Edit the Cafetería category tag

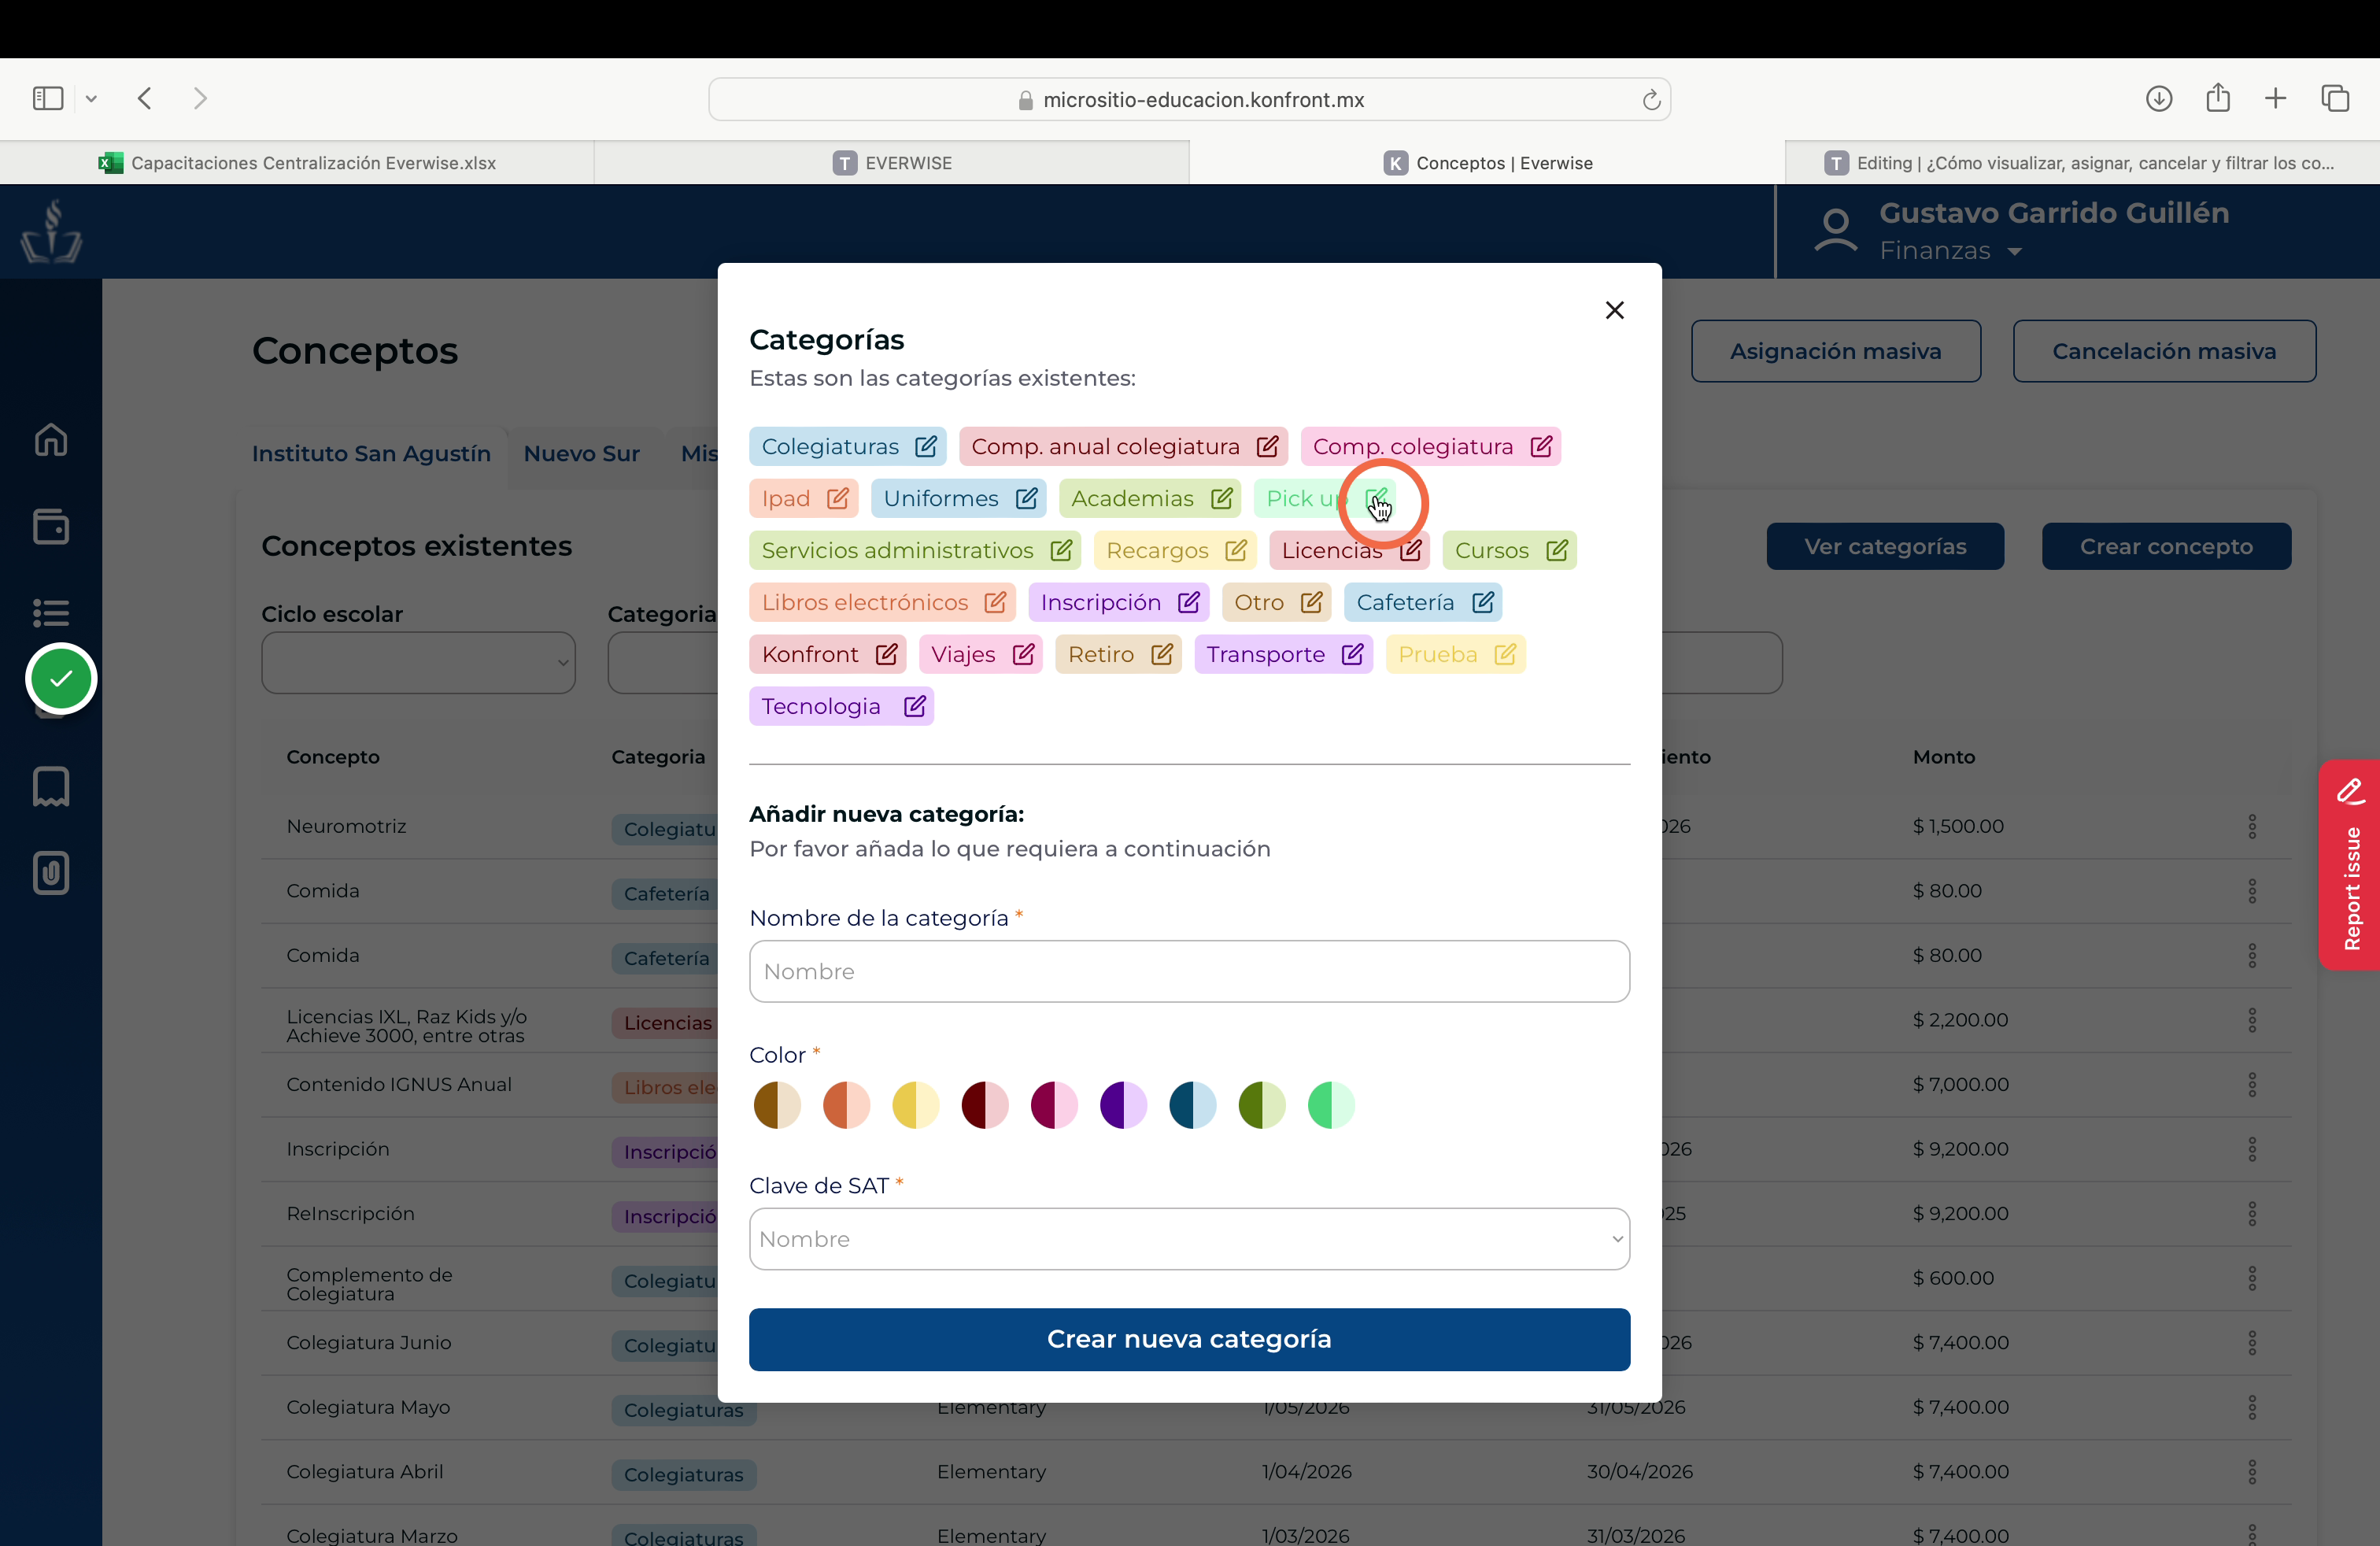1482,602
